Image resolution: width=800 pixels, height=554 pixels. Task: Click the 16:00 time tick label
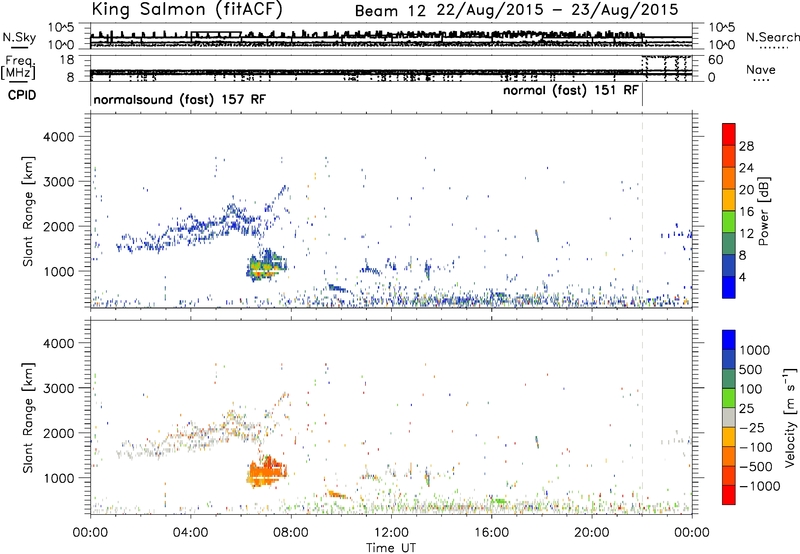[491, 533]
